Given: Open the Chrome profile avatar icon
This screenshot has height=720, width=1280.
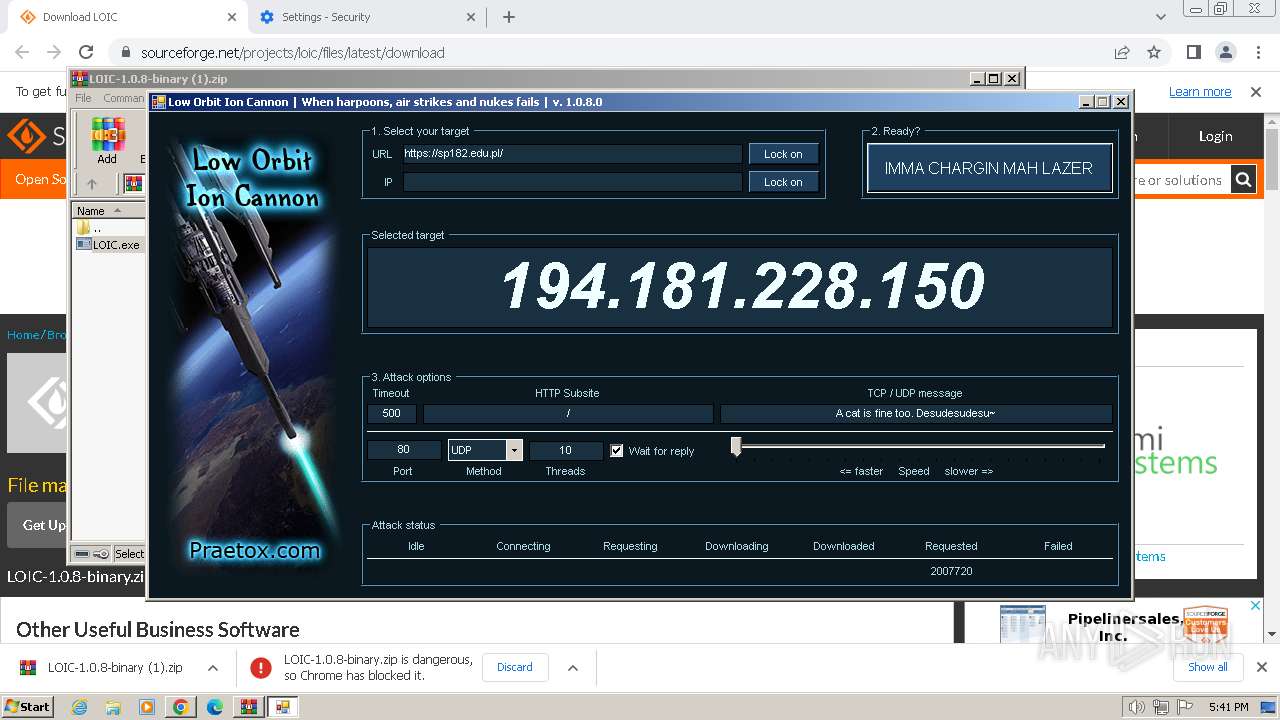Looking at the screenshot, I should point(1225,52).
